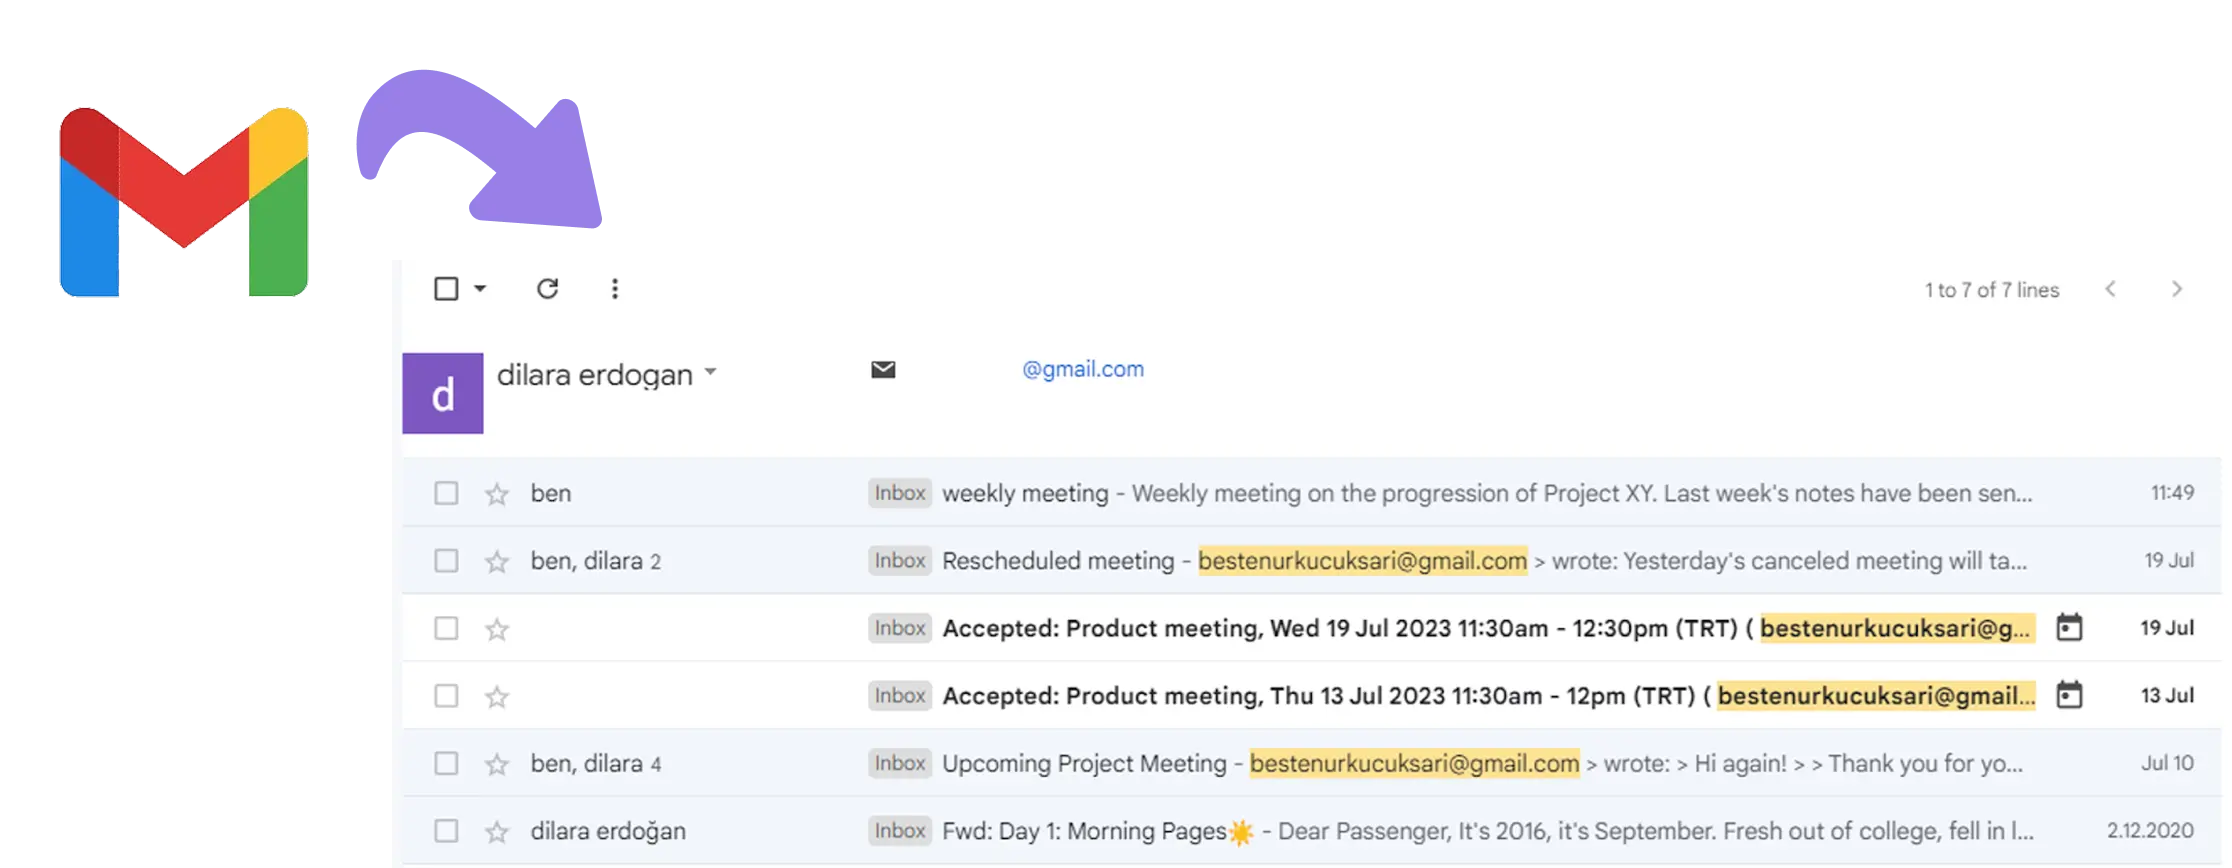Select the Upcoming Project Meeting checkbox
The image size is (2232, 868).
point(446,764)
